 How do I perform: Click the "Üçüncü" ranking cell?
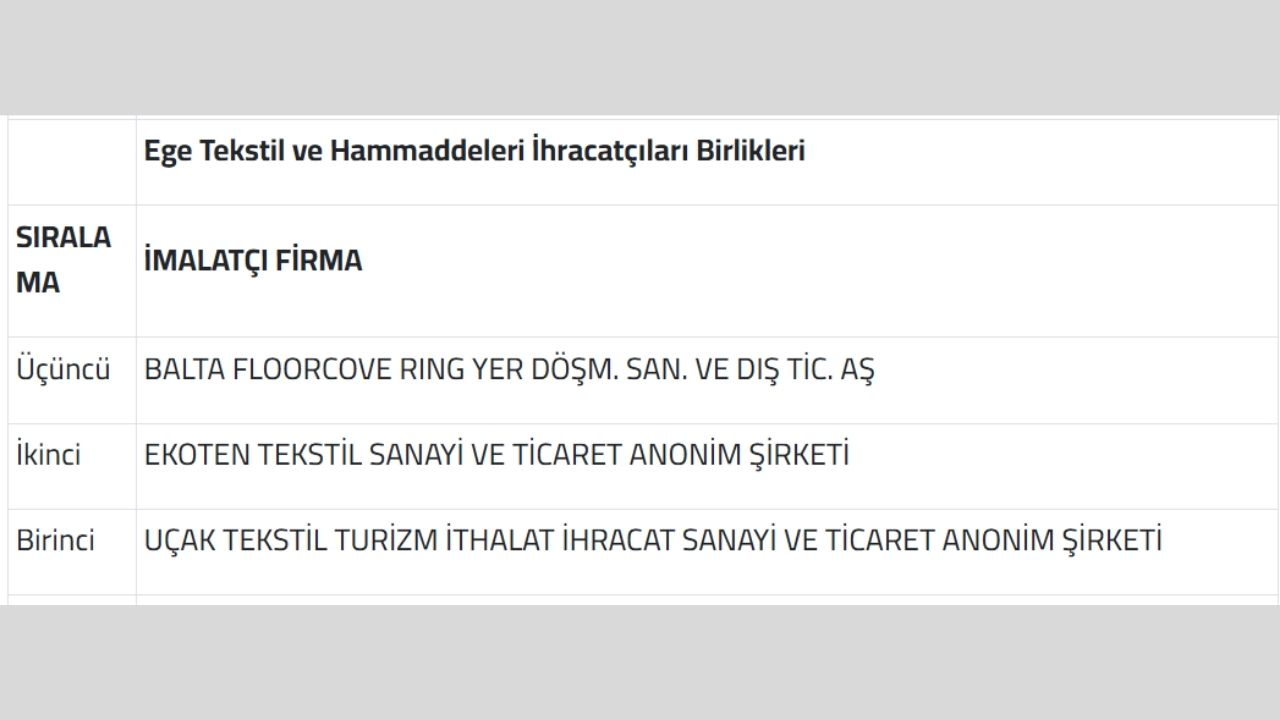point(63,370)
